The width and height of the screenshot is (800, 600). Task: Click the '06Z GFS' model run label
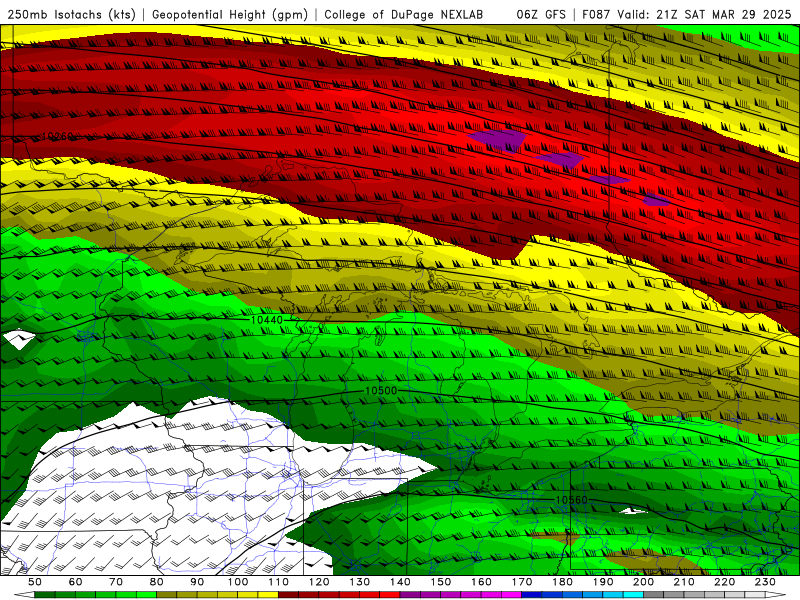click(541, 14)
